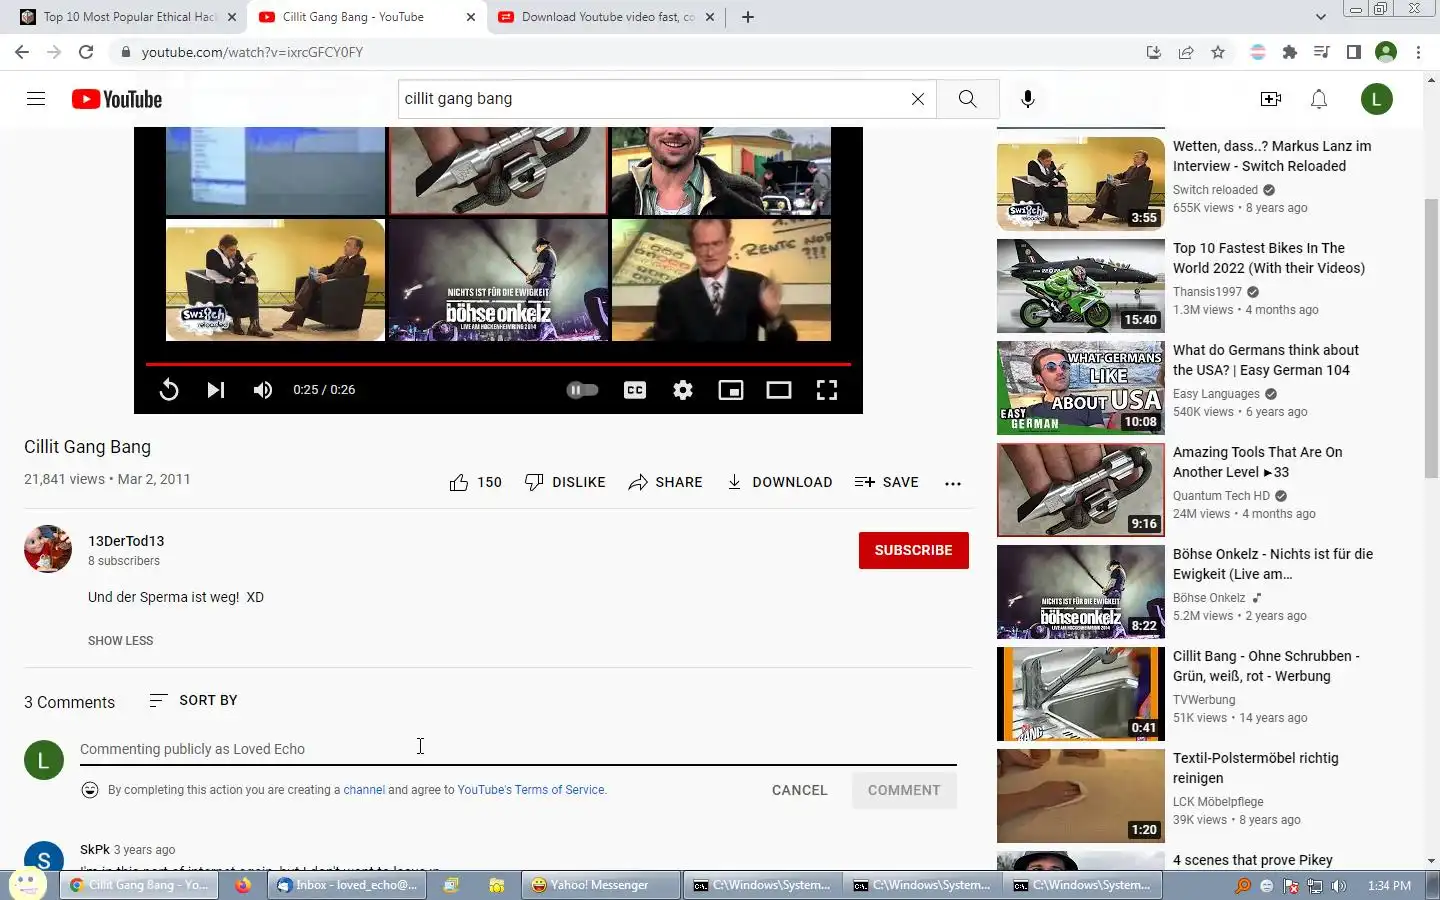Open the browser Extensions puzzle icon
The height and width of the screenshot is (900, 1440).
(x=1290, y=52)
